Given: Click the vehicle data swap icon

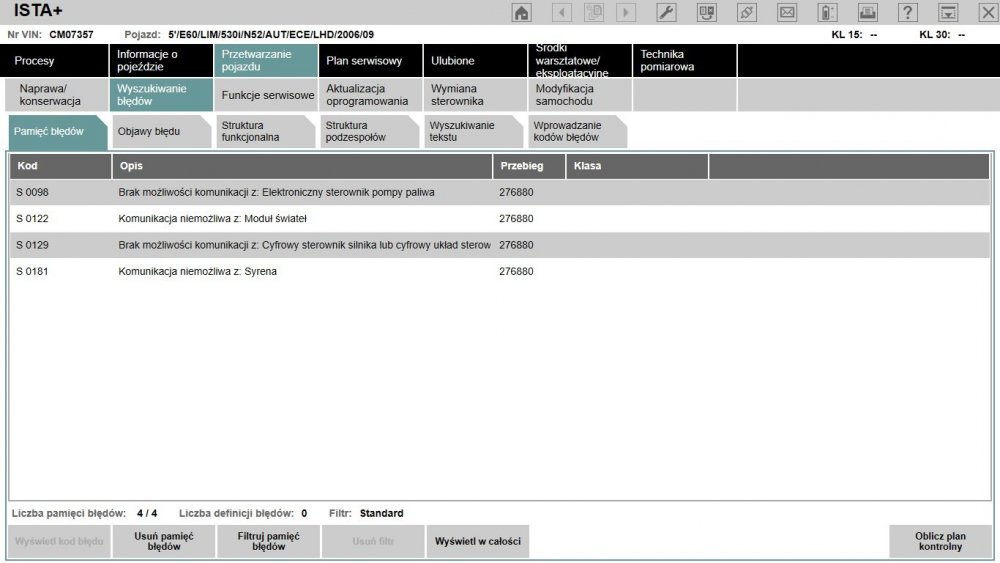Looking at the screenshot, I should [707, 12].
